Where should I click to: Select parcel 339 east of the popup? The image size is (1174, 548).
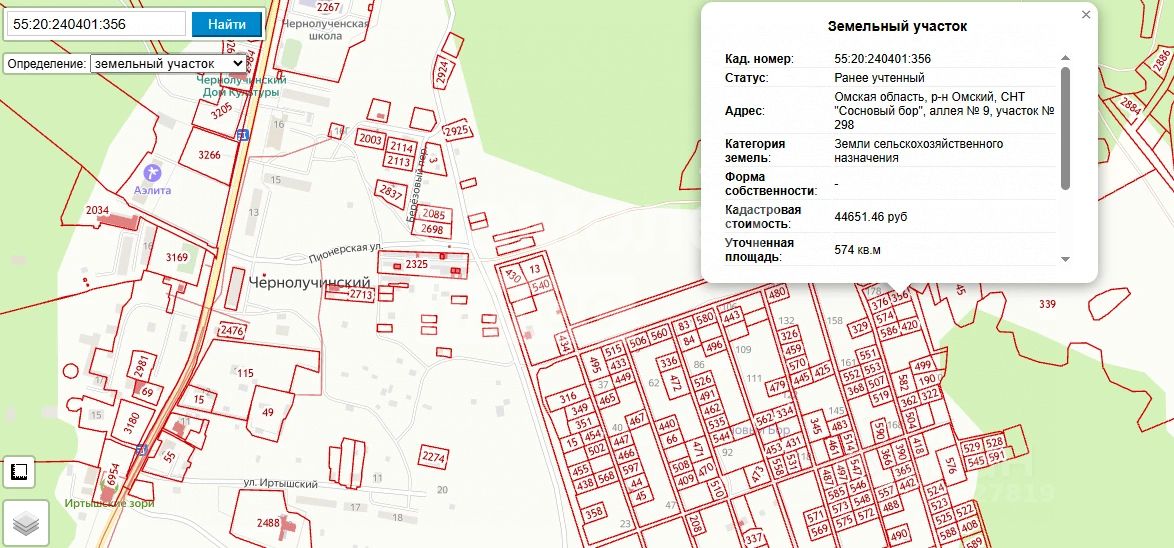point(1047,303)
